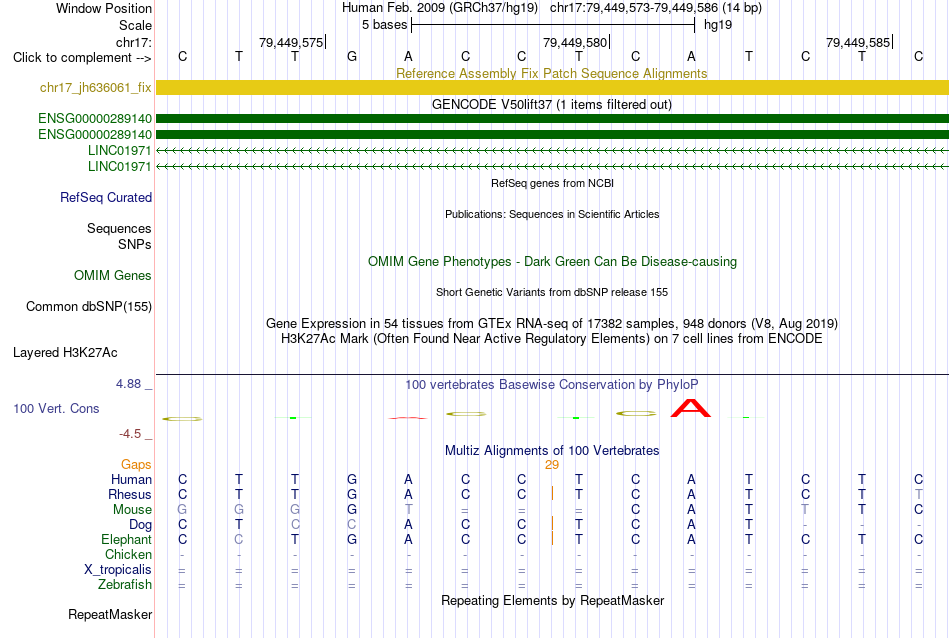Click the Short Genetic Variants dbSNP title
Image resolution: width=950 pixels, height=638 pixels.
pos(552,292)
